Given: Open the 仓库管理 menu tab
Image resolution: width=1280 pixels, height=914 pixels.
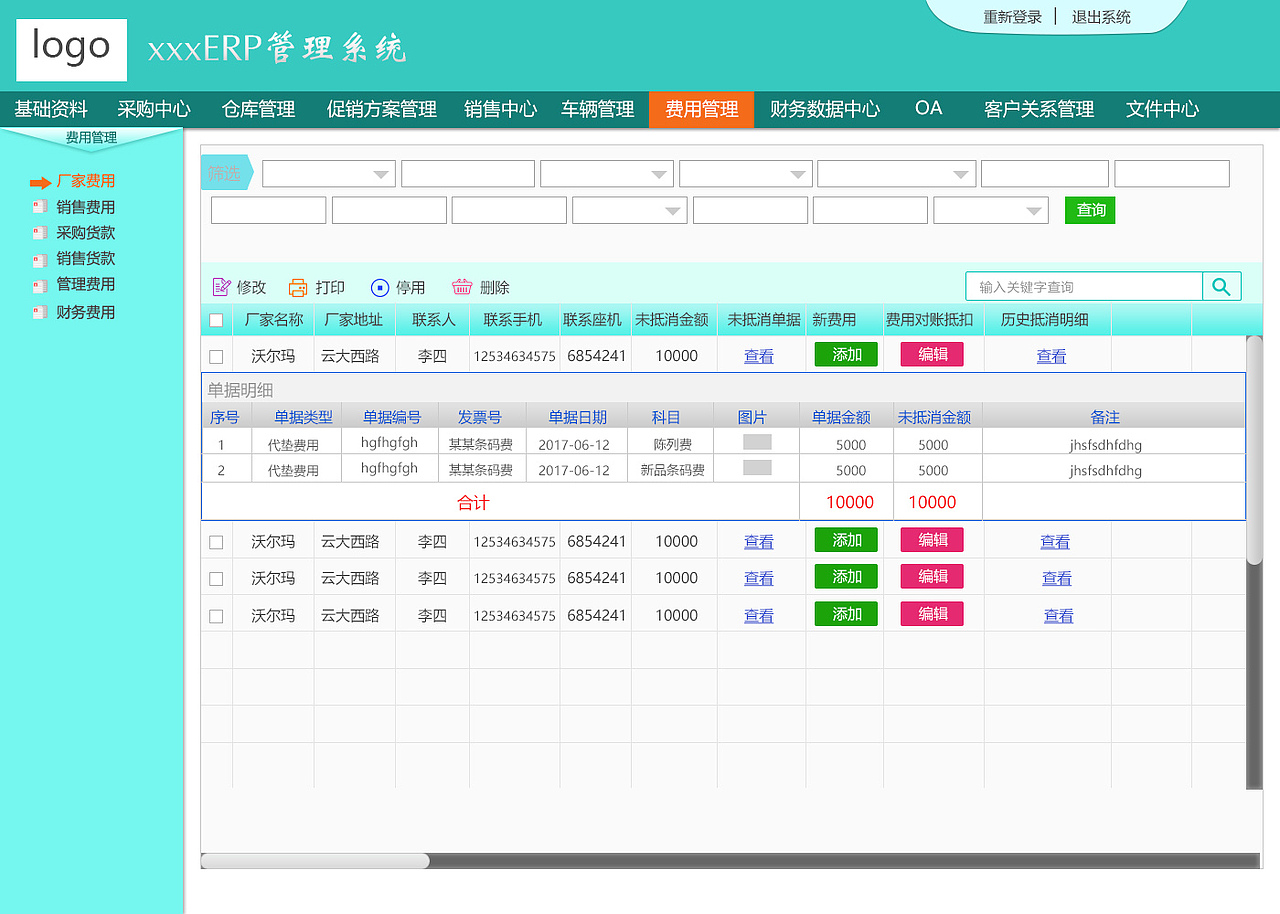Looking at the screenshot, I should pos(257,110).
